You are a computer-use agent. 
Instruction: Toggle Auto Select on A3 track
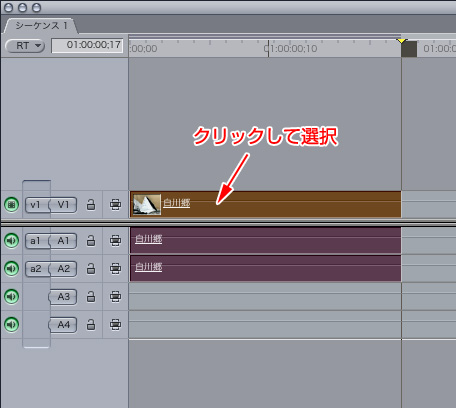(115, 297)
